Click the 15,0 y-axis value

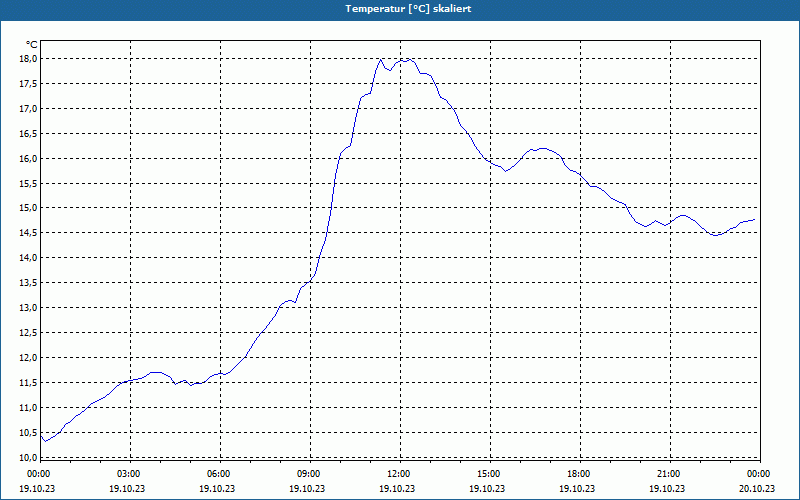(x=28, y=208)
